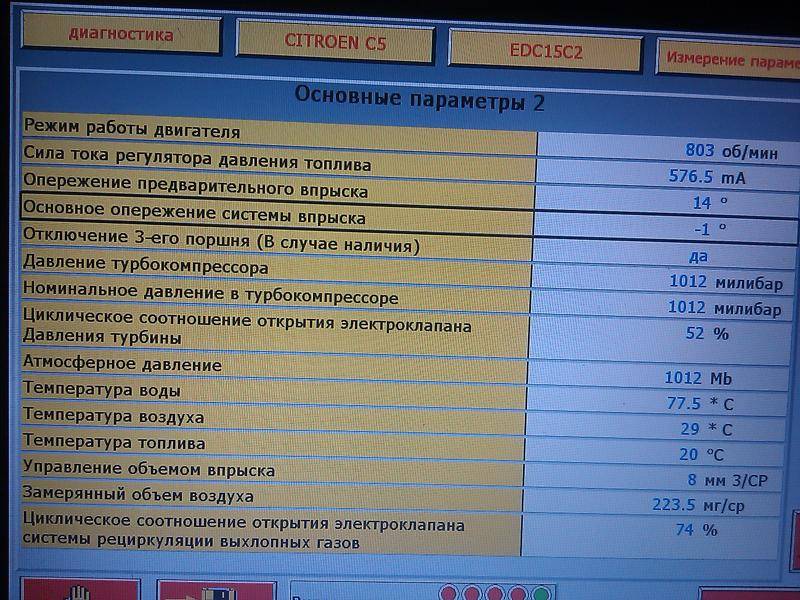The image size is (800, 600).
Task: Select the CITROEN C5 tab
Action: pos(334,44)
